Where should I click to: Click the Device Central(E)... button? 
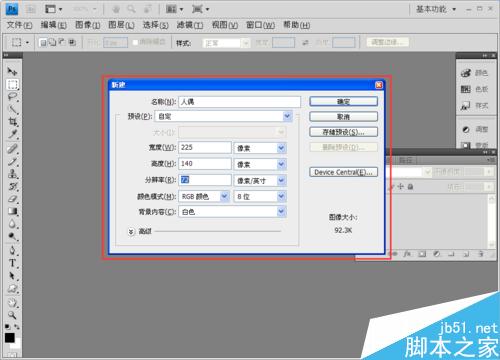pos(343,172)
